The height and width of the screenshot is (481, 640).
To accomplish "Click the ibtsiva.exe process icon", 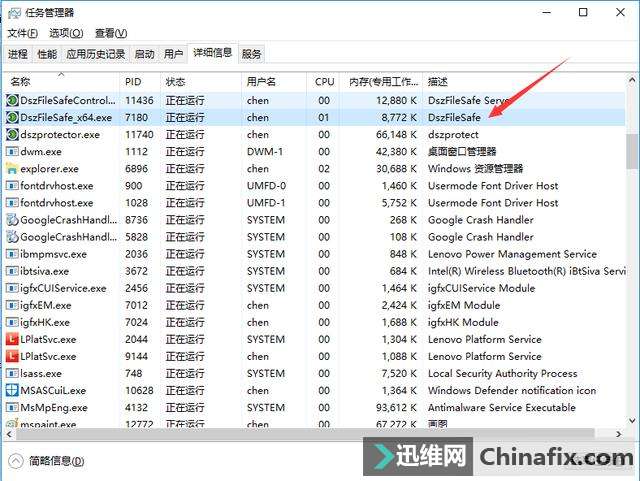I will [x=12, y=271].
